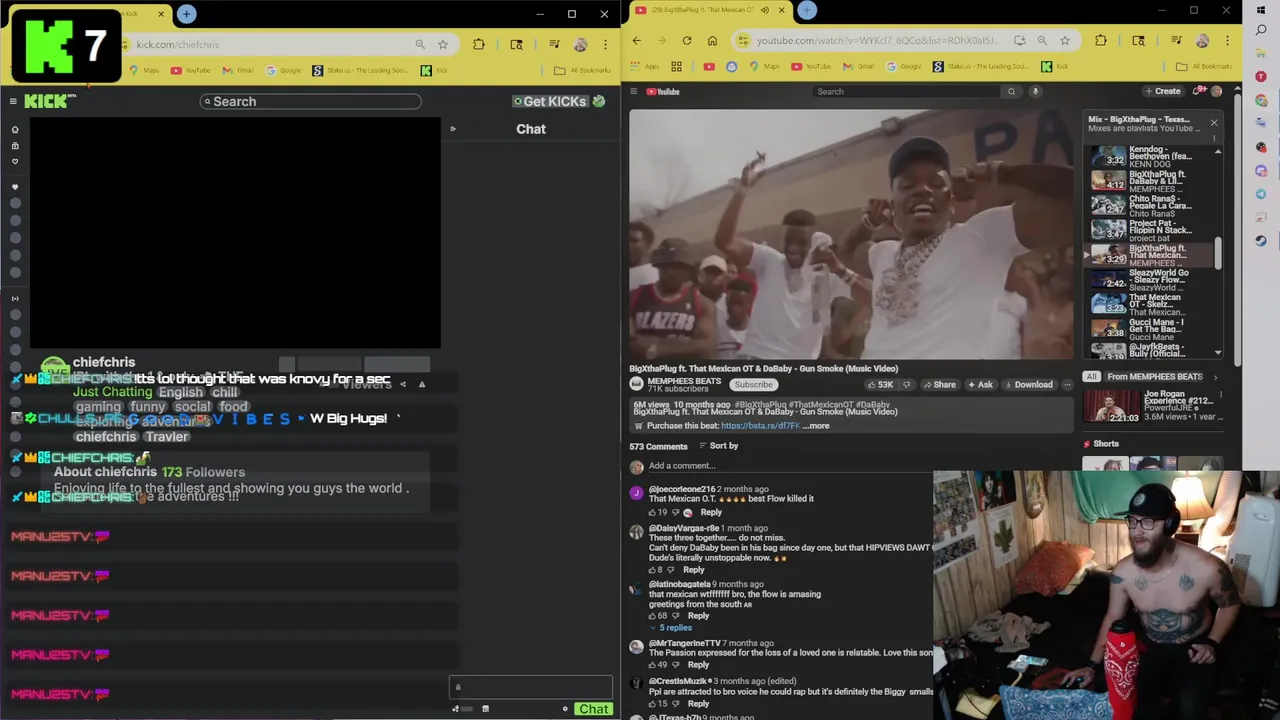Reload the YouTube page

point(687,40)
